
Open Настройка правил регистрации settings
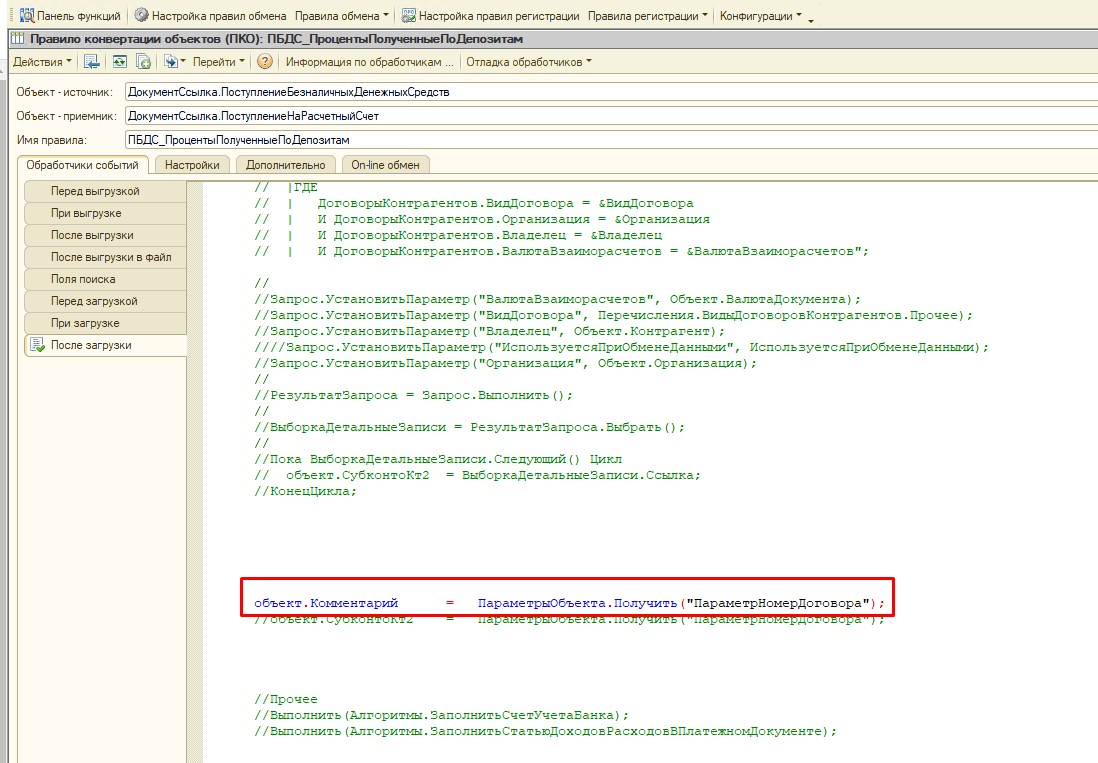click(x=490, y=16)
